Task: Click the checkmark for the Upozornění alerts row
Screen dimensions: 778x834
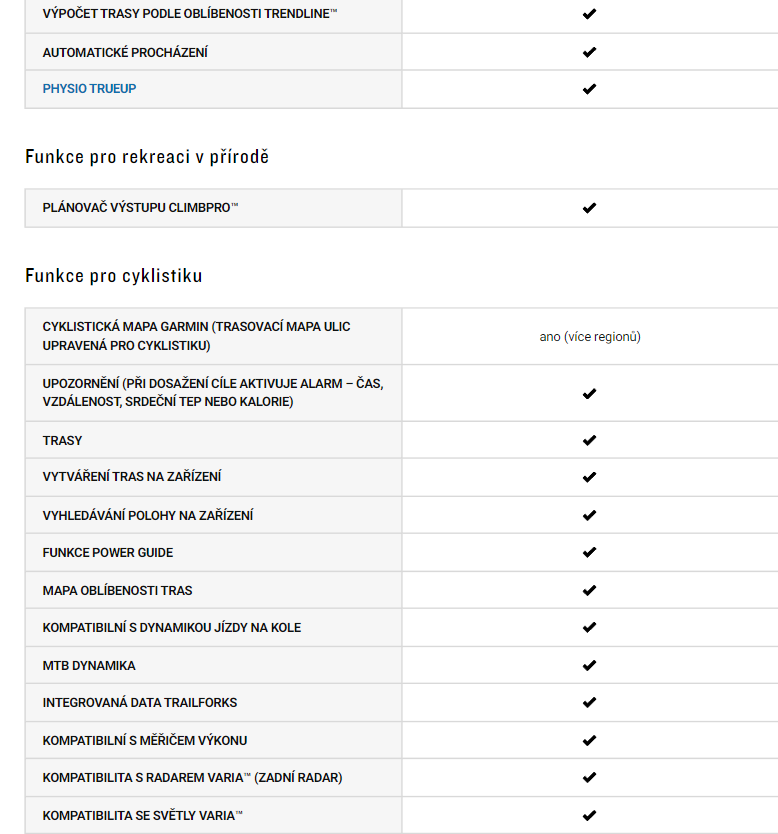Action: click(589, 394)
